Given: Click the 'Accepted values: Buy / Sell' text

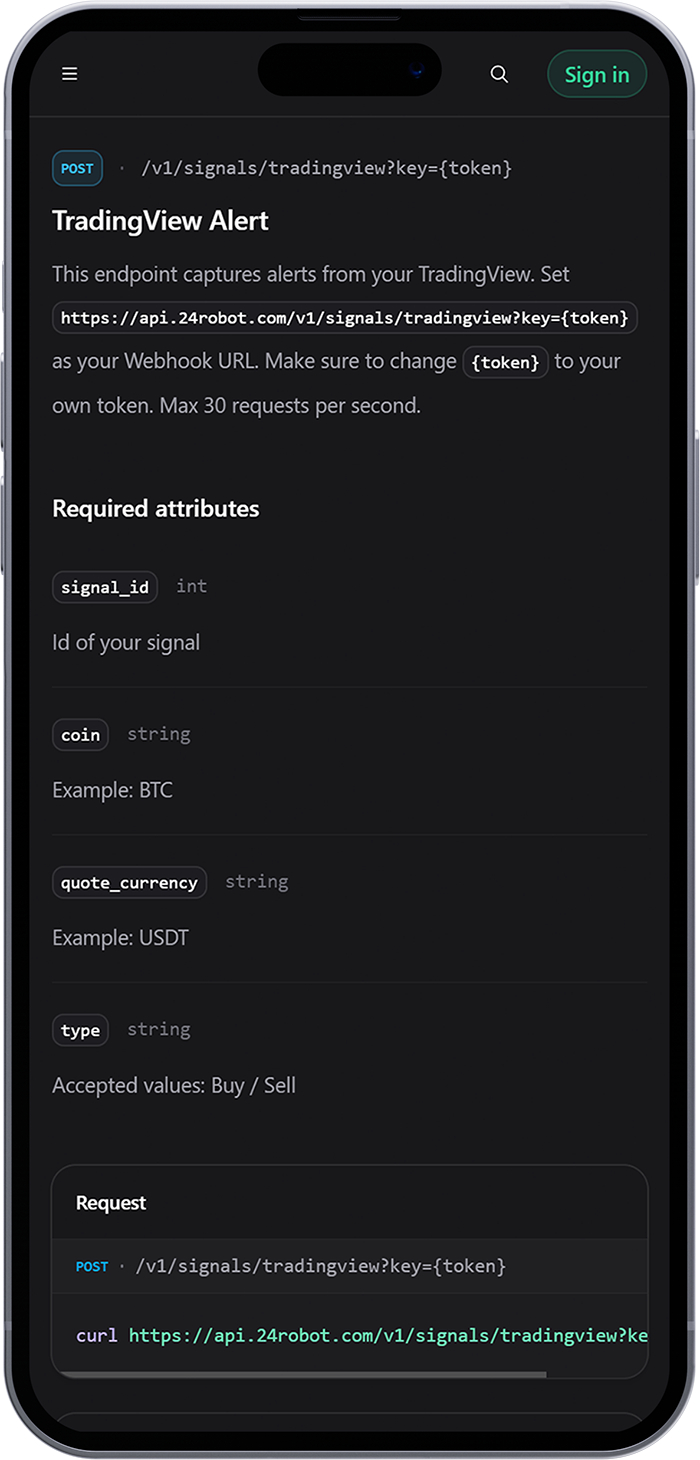Looking at the screenshot, I should 174,1085.
